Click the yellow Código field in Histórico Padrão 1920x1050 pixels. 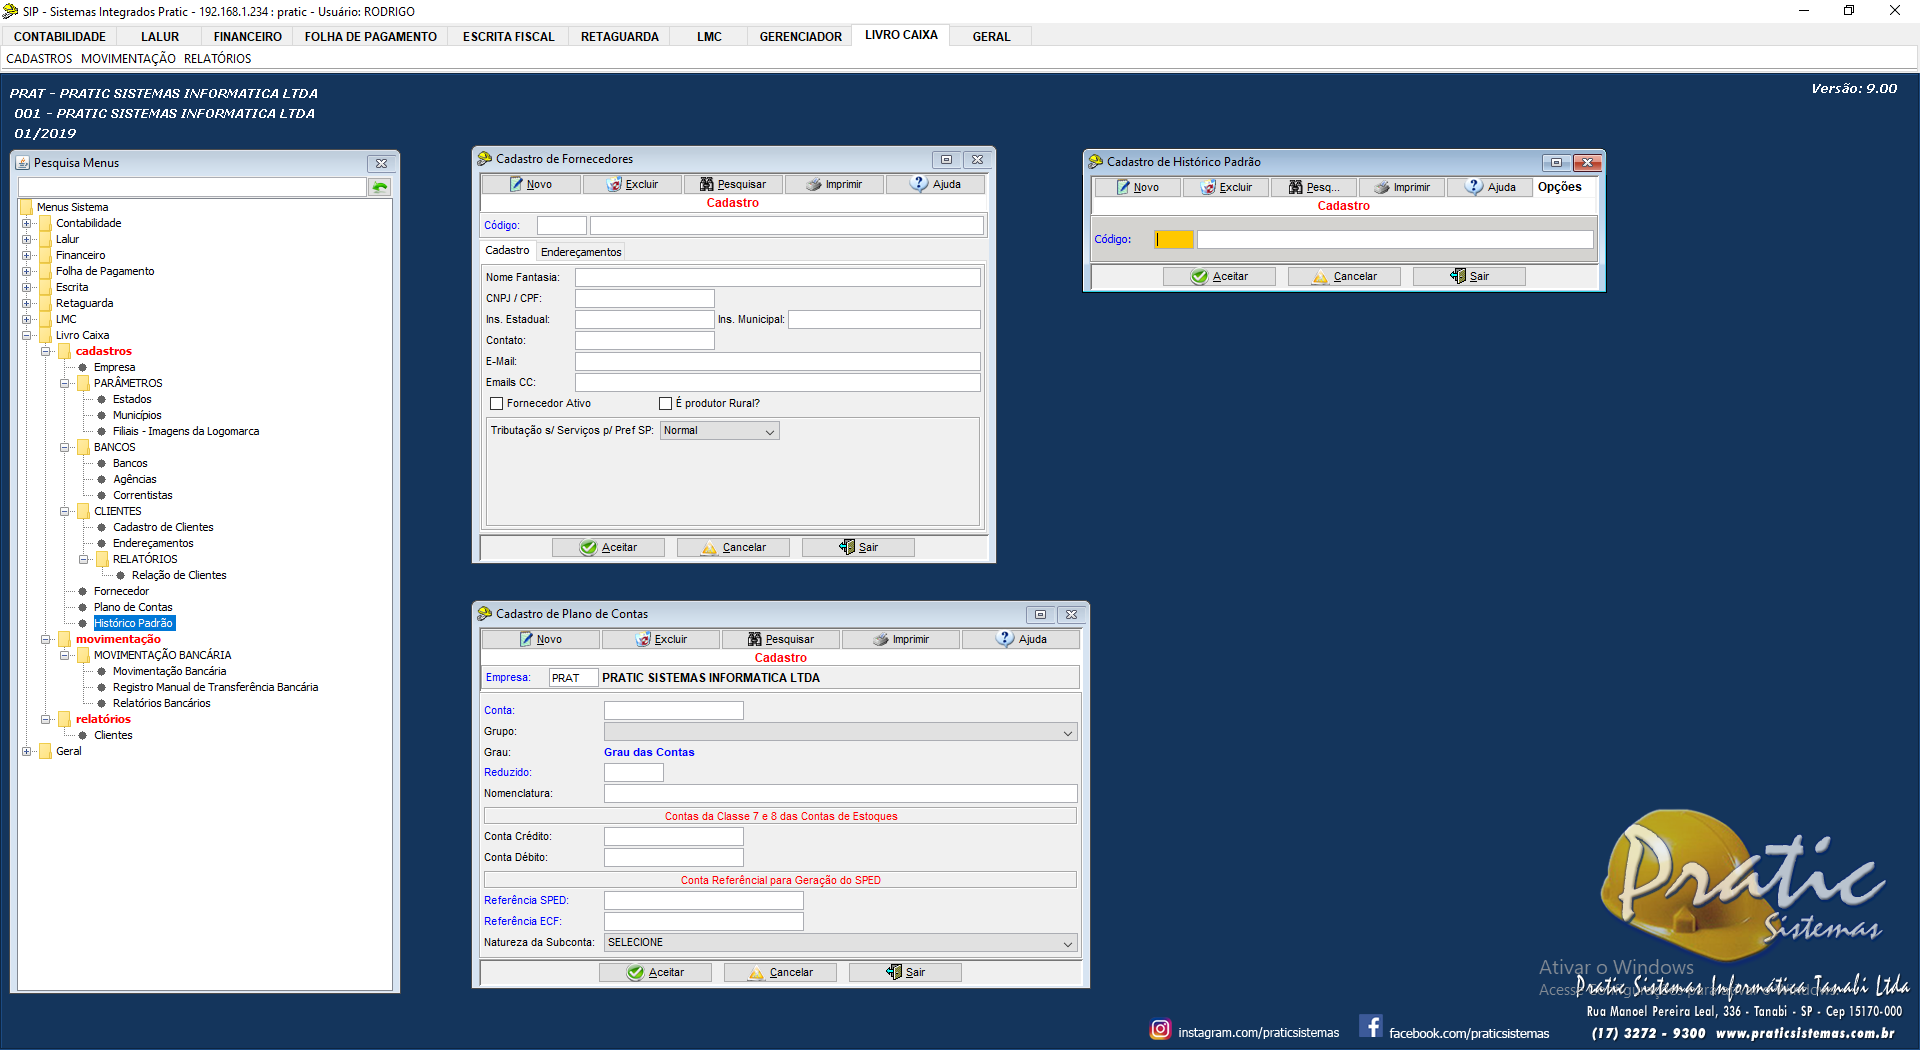pos(1174,240)
